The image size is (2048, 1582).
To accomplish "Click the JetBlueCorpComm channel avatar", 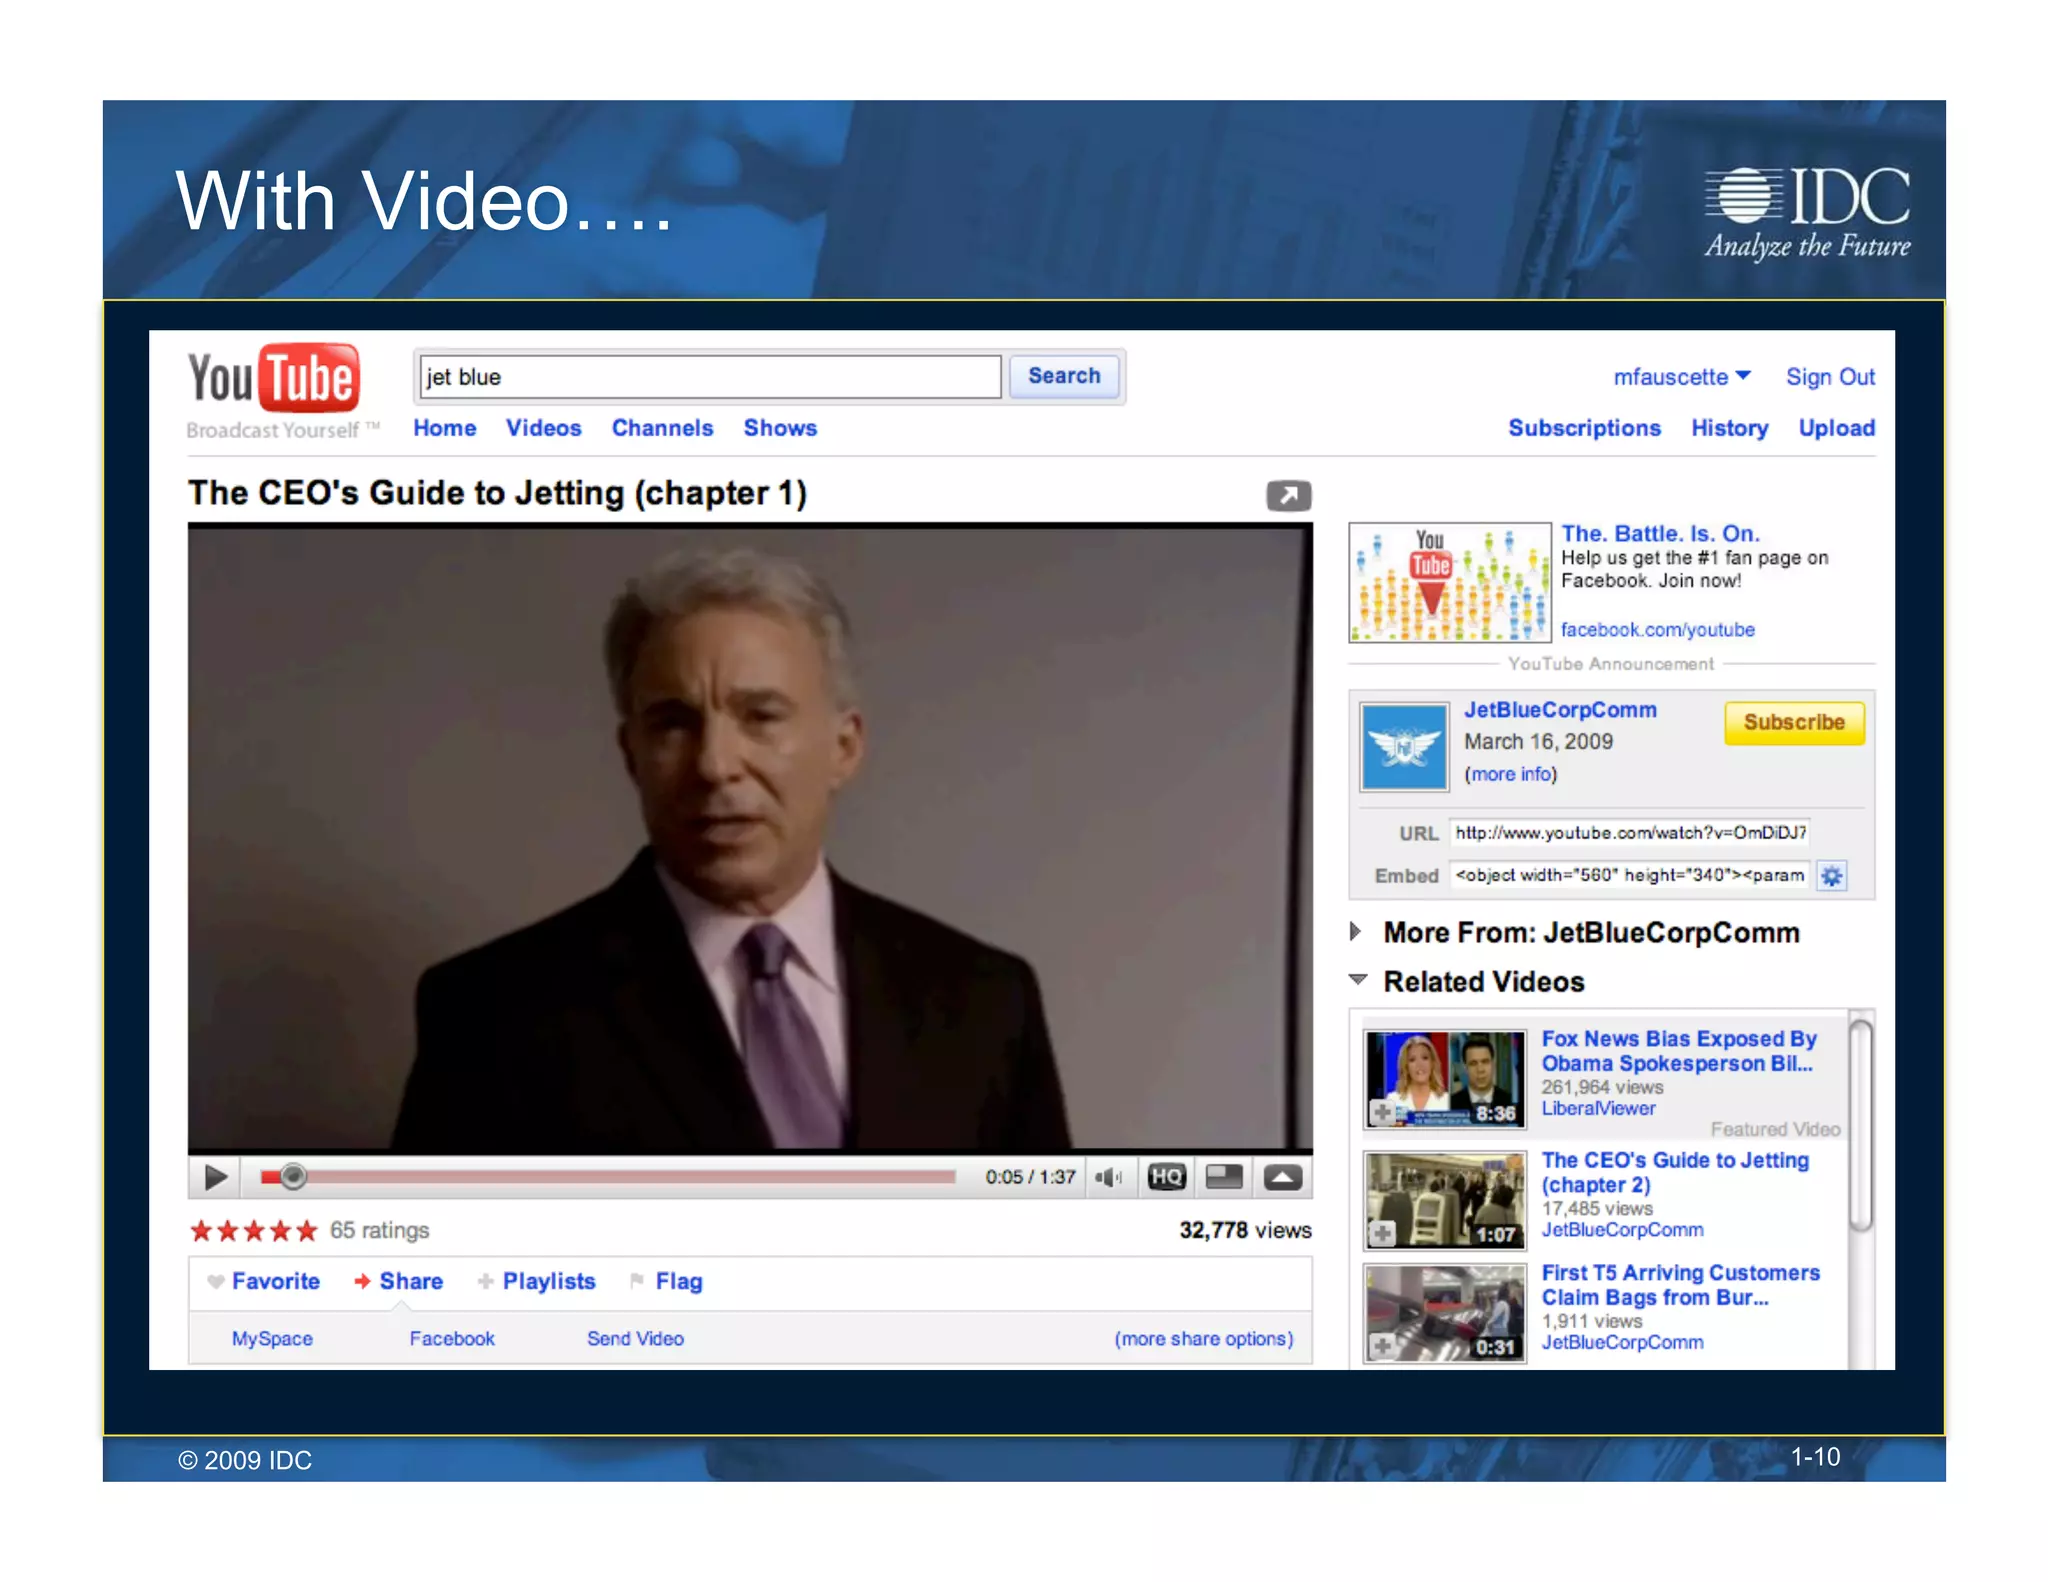I will tap(1404, 747).
